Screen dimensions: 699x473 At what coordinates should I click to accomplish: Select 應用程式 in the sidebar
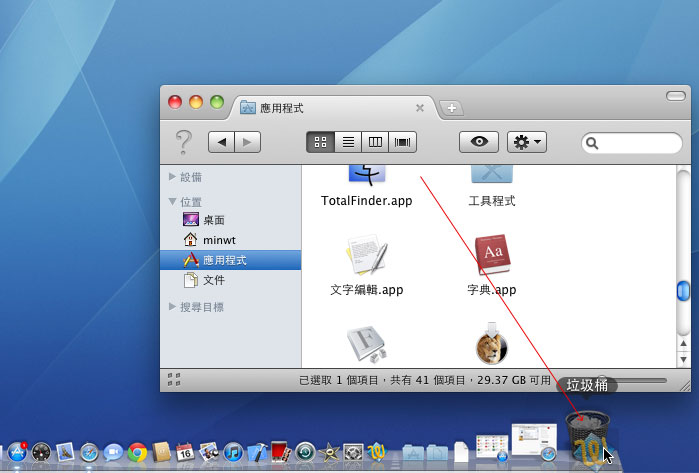pyautogui.click(x=230, y=260)
